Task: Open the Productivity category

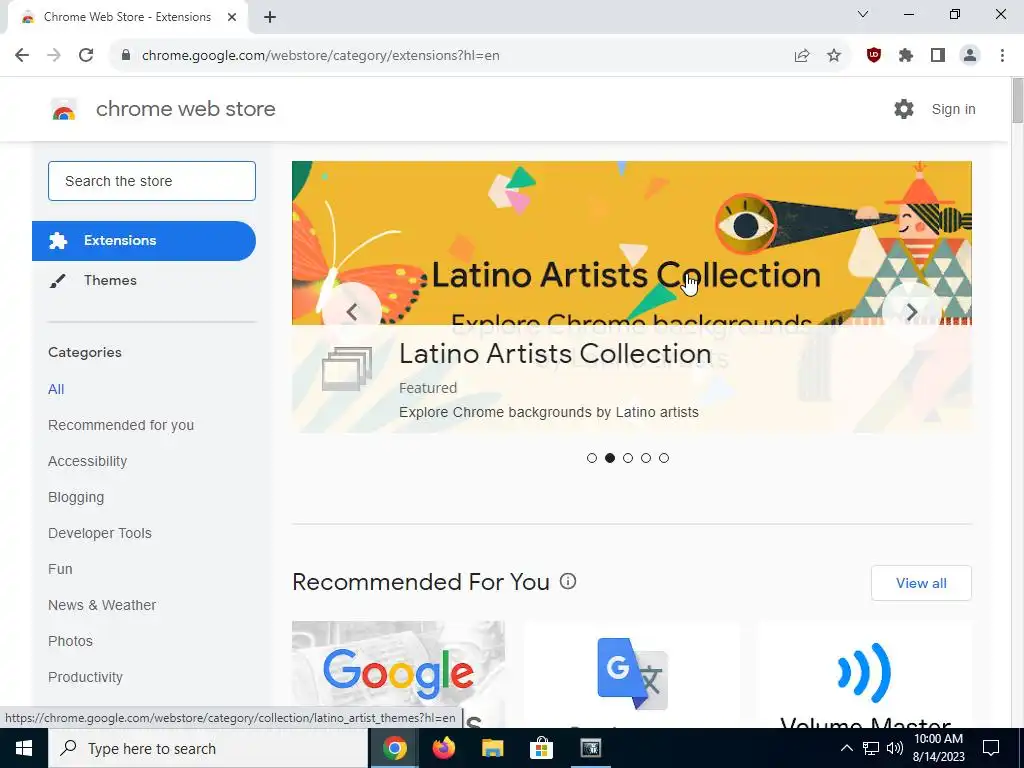Action: [86, 677]
